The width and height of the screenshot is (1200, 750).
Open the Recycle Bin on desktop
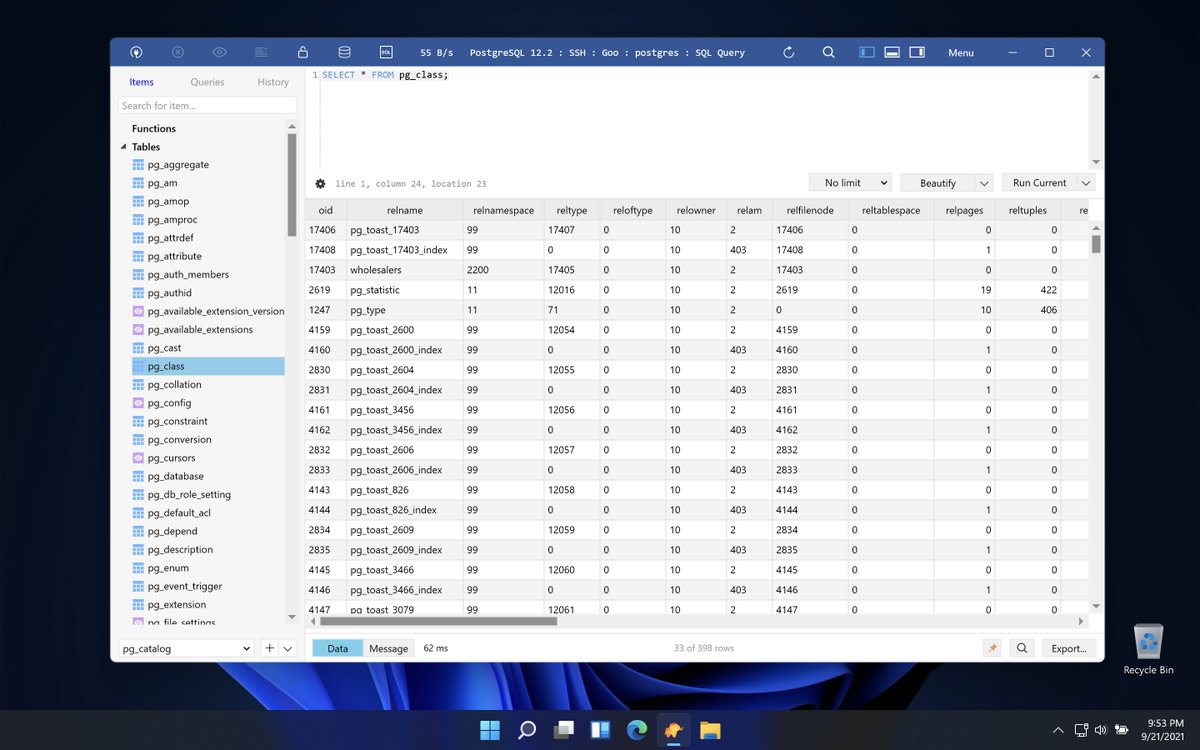point(1148,649)
